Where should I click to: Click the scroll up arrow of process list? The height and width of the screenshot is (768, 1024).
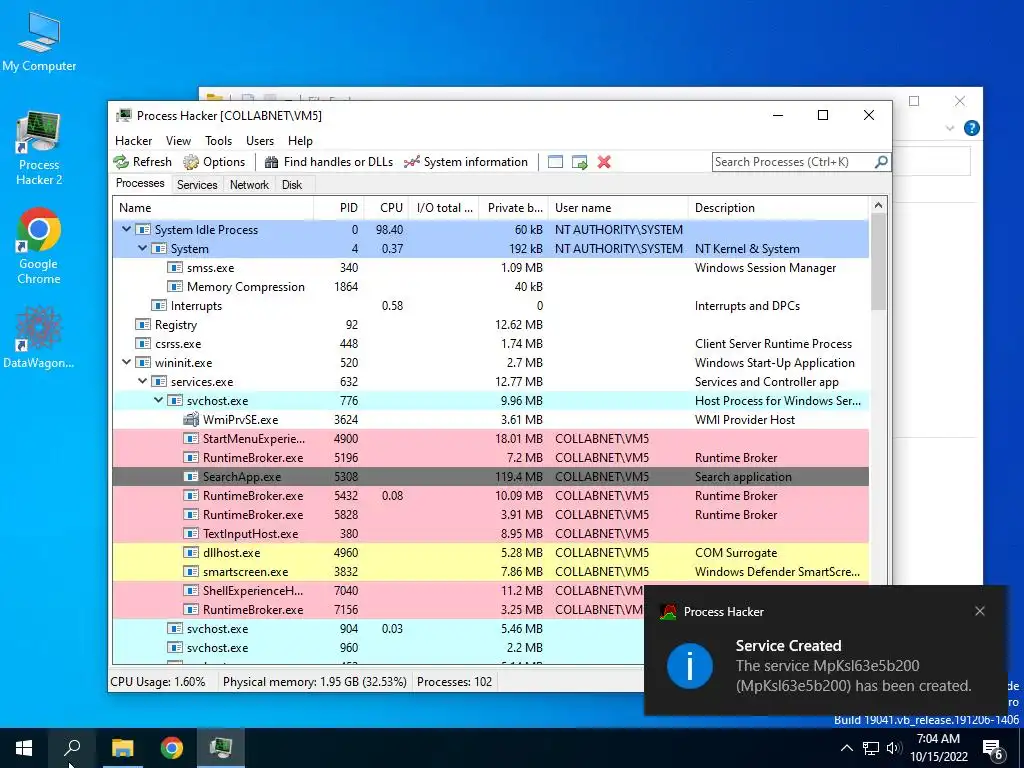[878, 205]
